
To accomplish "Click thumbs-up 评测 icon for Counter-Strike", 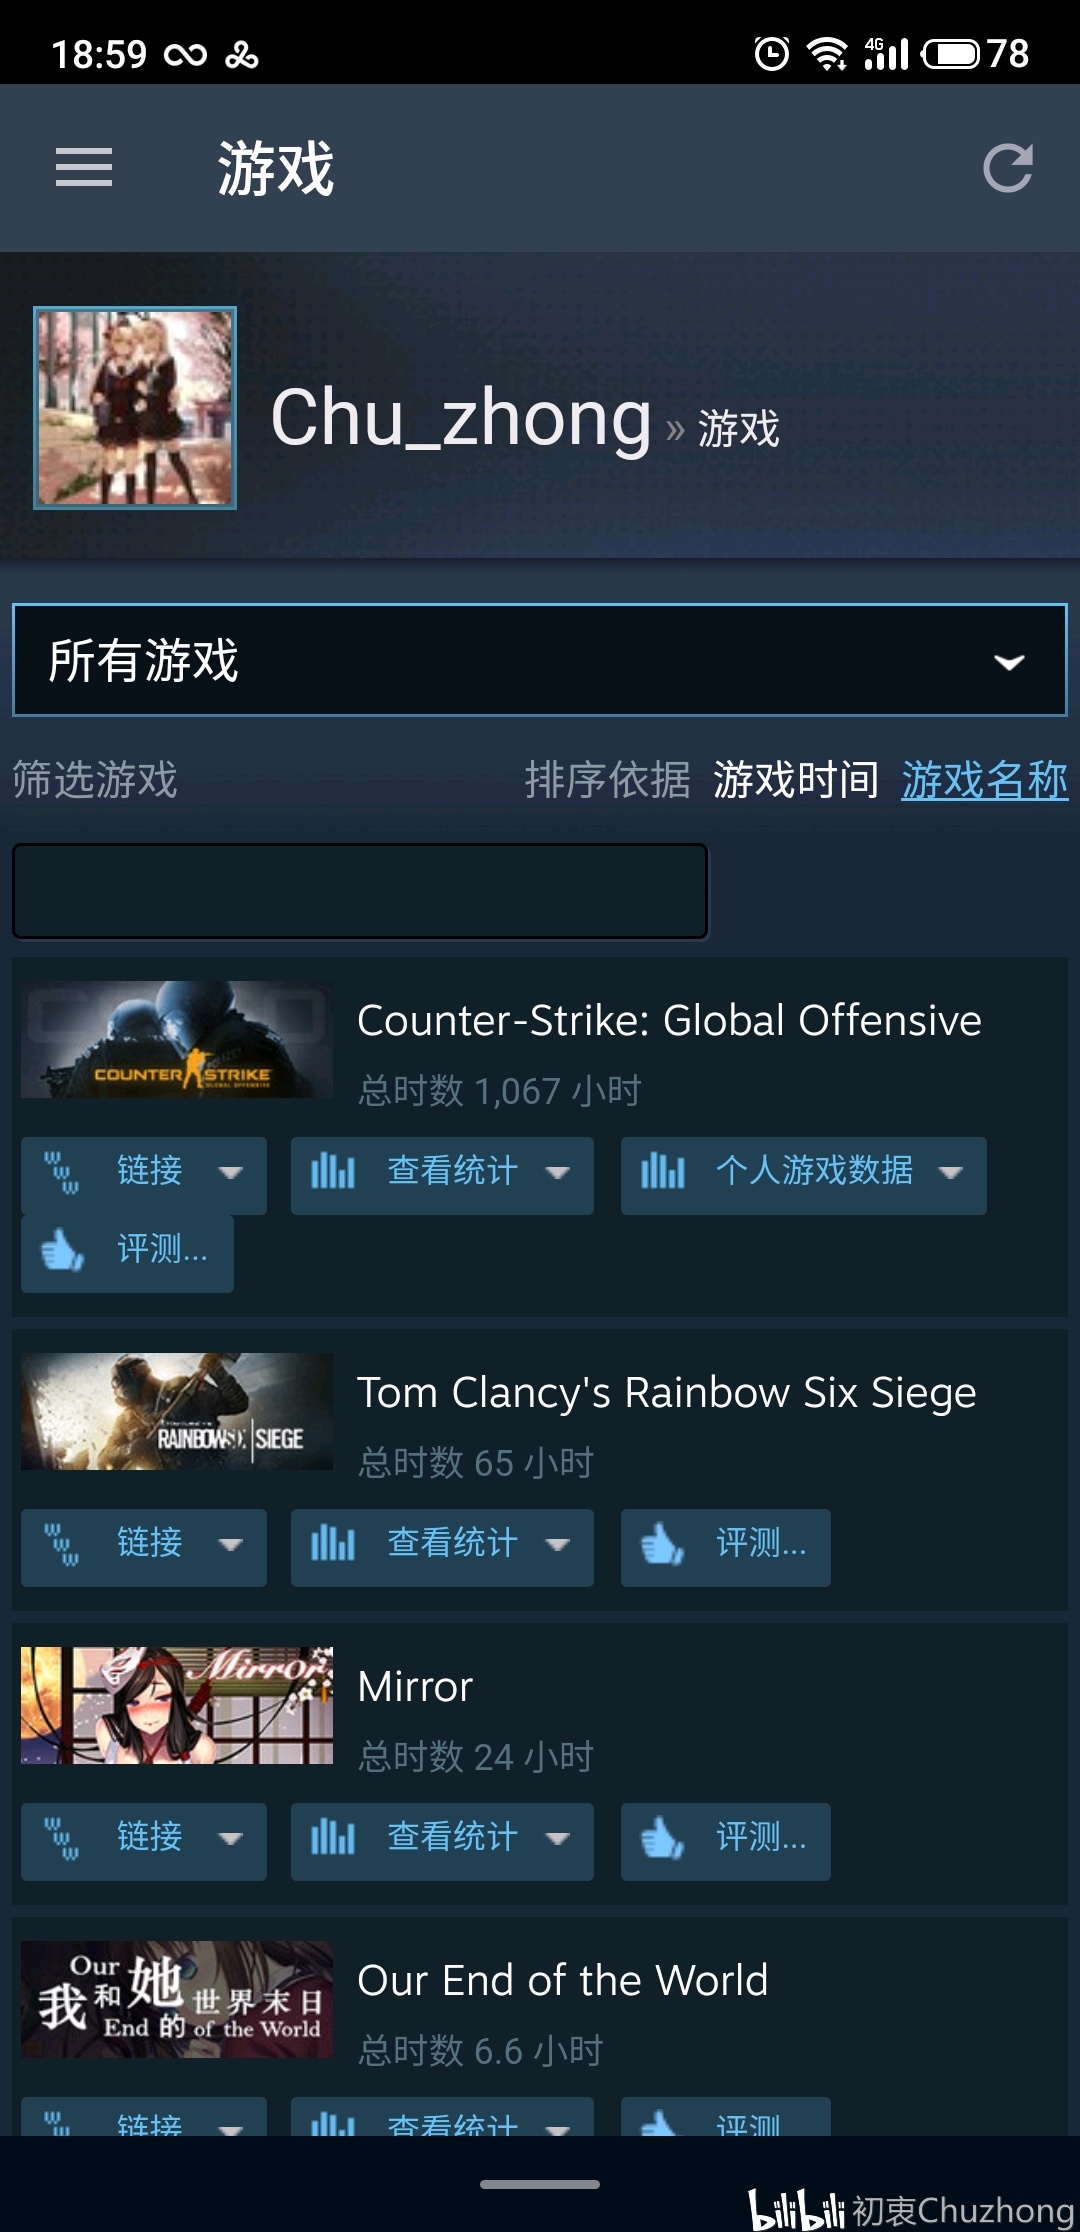I will click(x=62, y=1249).
